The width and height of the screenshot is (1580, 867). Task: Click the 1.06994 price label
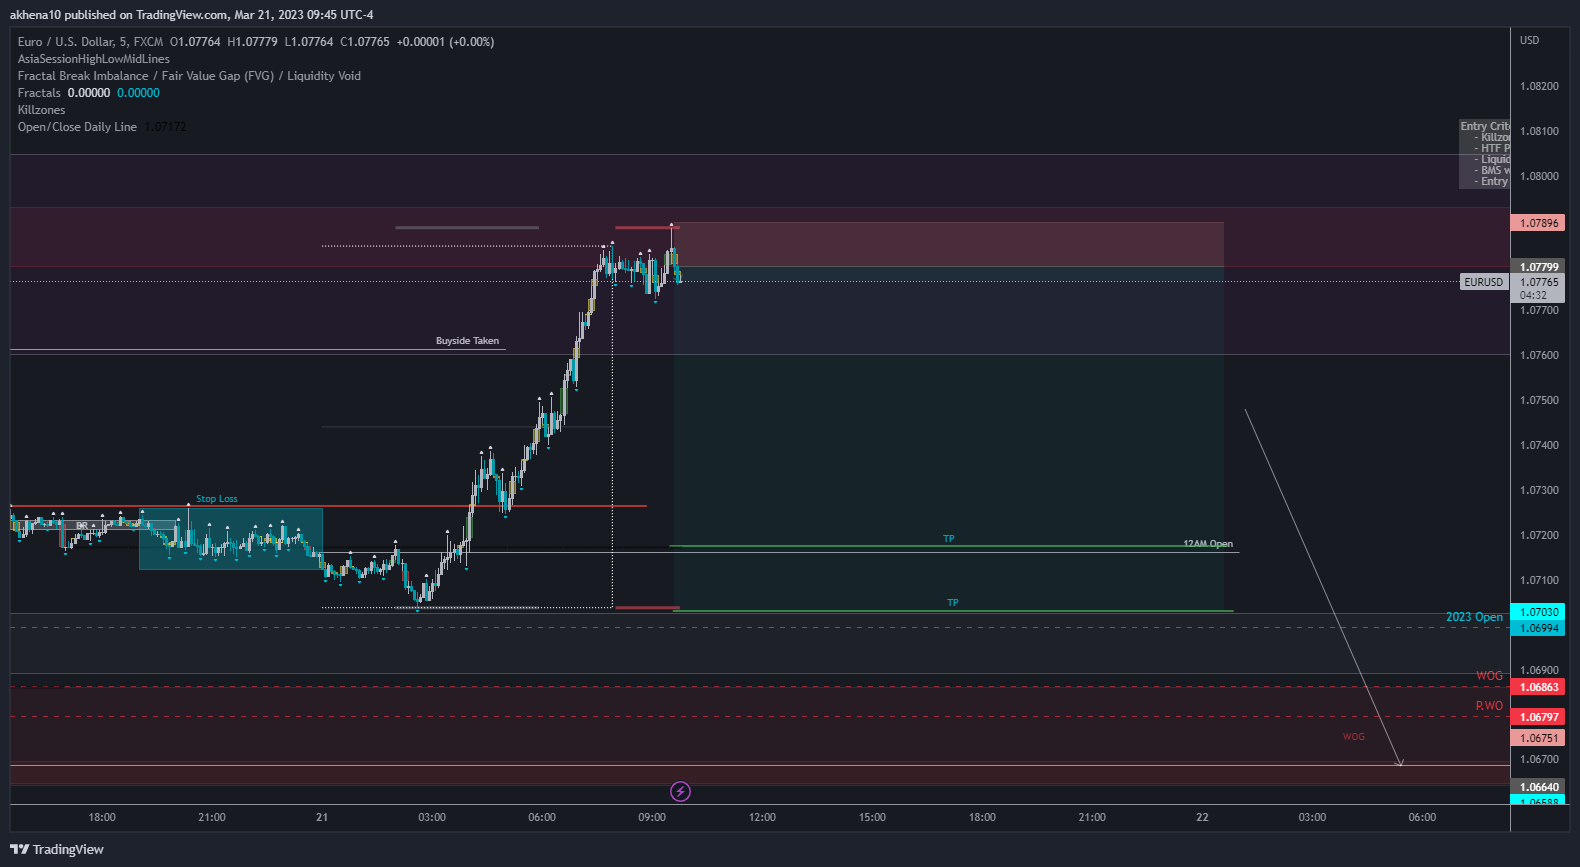coord(1538,628)
